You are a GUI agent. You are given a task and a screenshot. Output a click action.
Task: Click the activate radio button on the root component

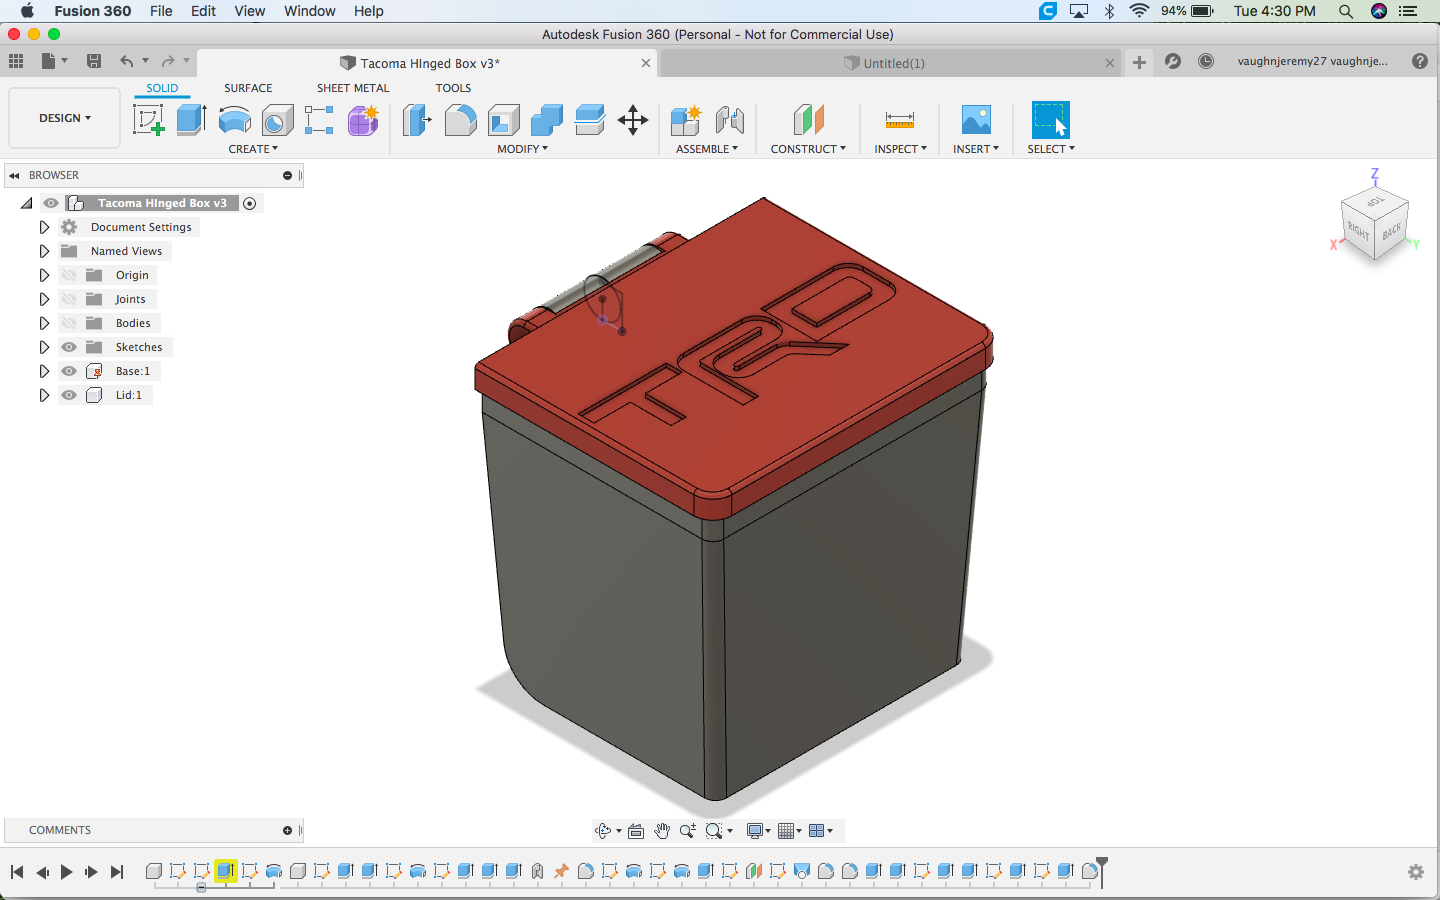click(250, 203)
